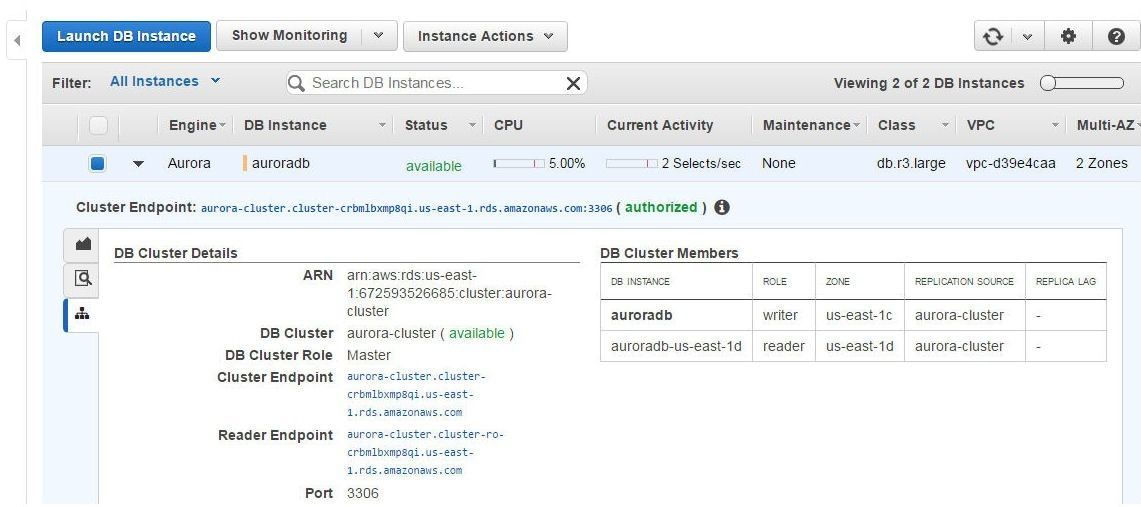Uncheck the auroradb row checkbox
Image resolution: width=1141 pixels, height=507 pixels.
(x=98, y=164)
